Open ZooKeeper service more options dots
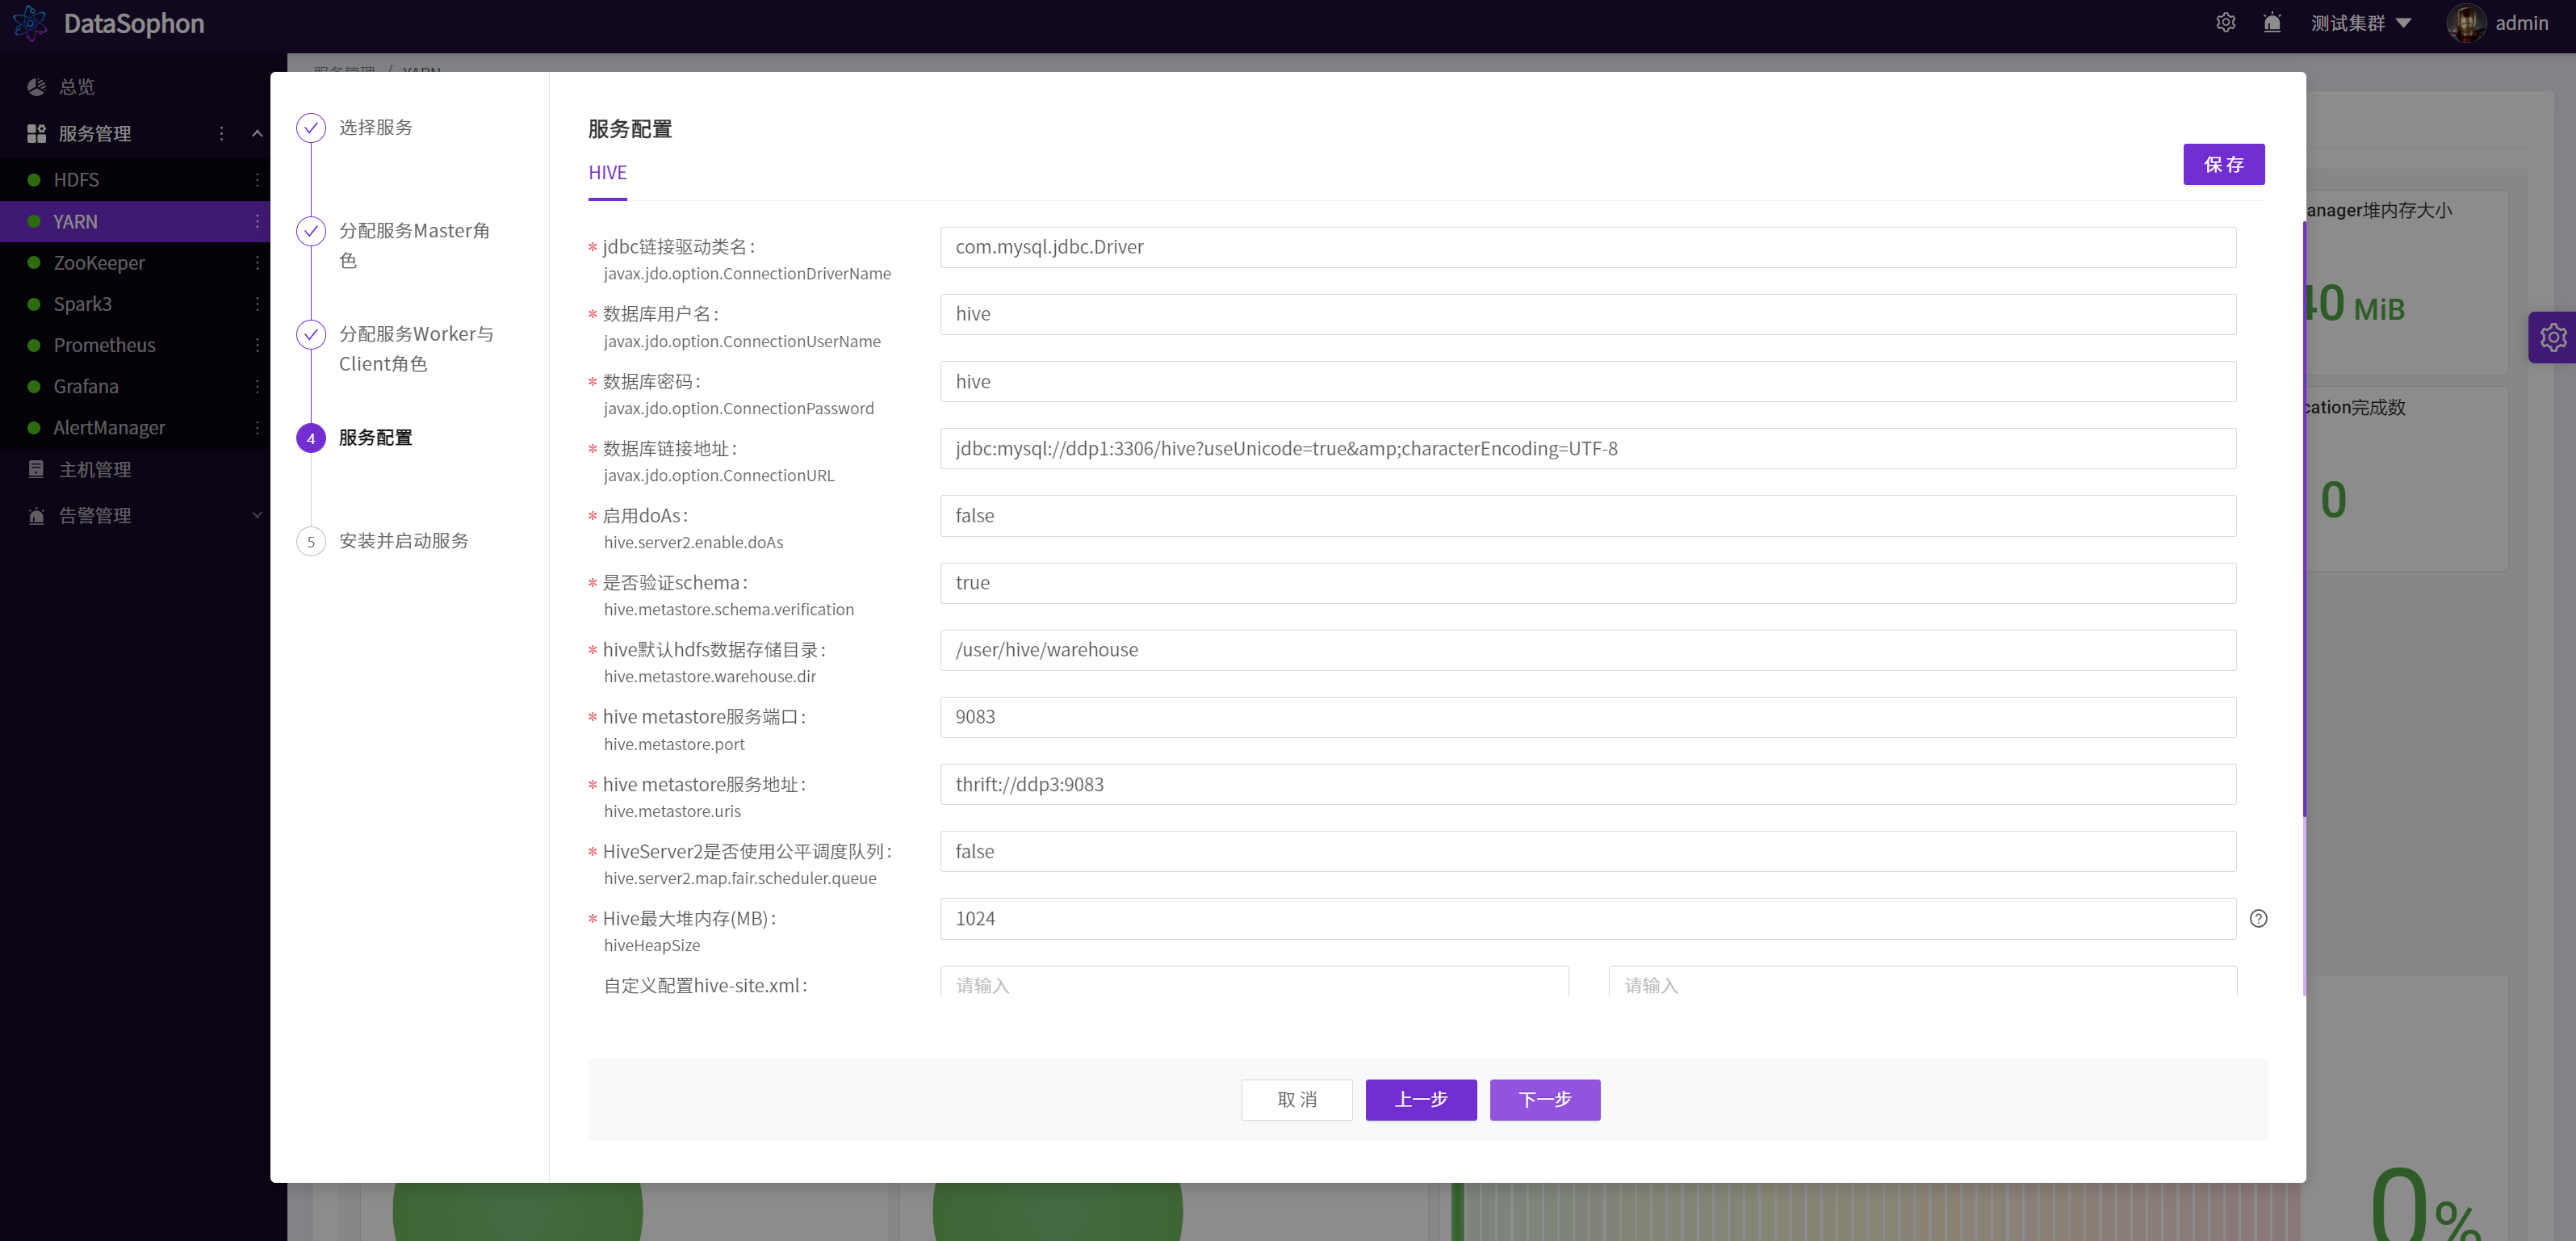 257,262
